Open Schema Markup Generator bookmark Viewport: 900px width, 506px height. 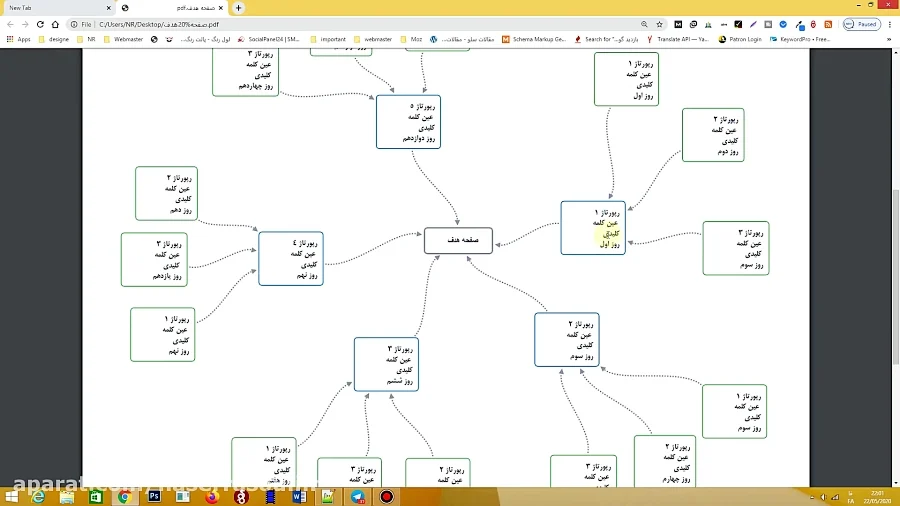pos(534,40)
